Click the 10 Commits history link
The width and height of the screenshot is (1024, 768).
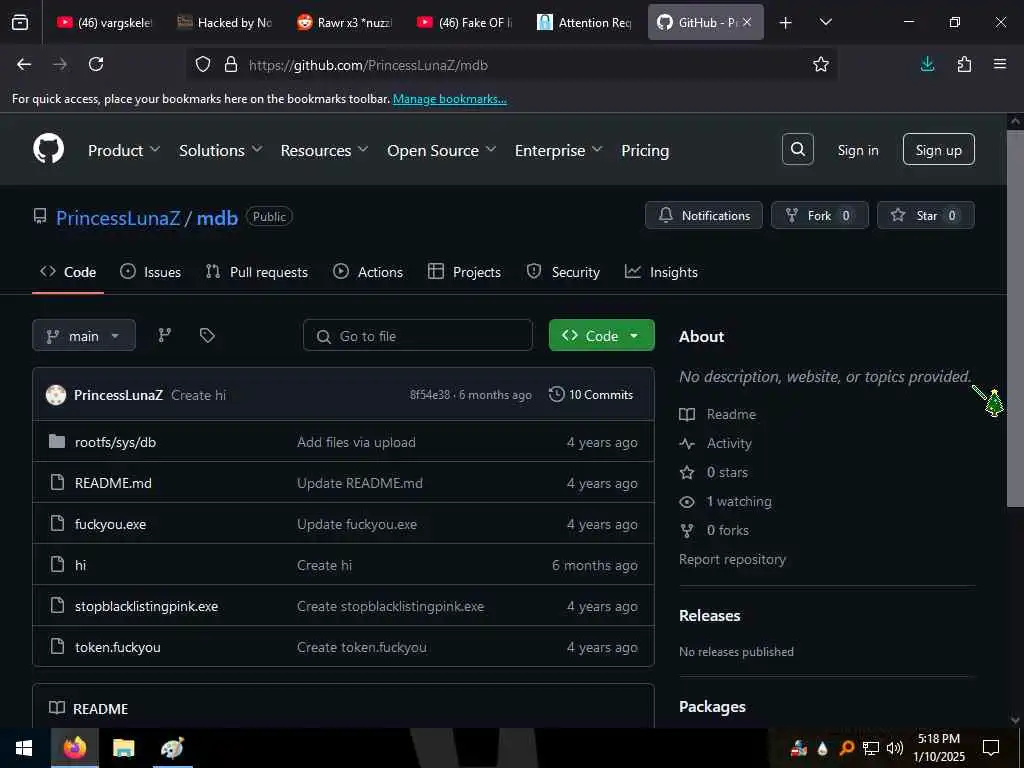pyautogui.click(x=591, y=394)
